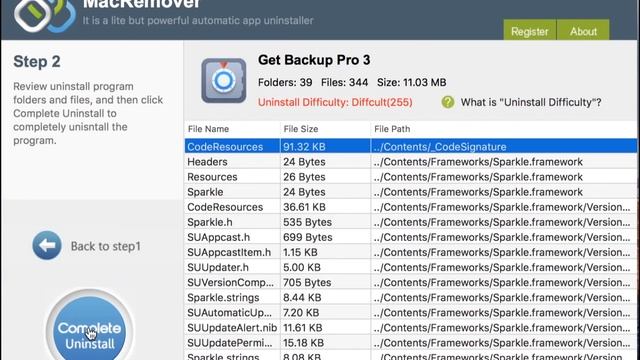The width and height of the screenshot is (640, 360).
Task: Click the 'Folders: 39' label
Action: coord(285,82)
